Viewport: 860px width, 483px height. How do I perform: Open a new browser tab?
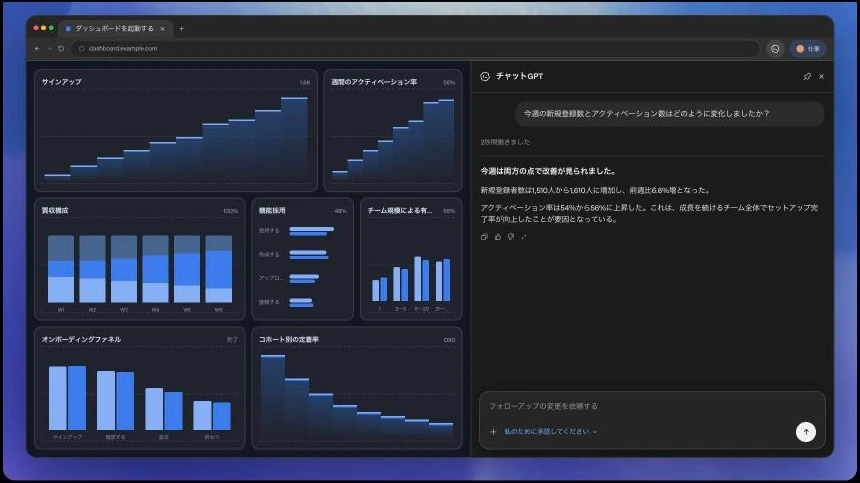click(182, 29)
